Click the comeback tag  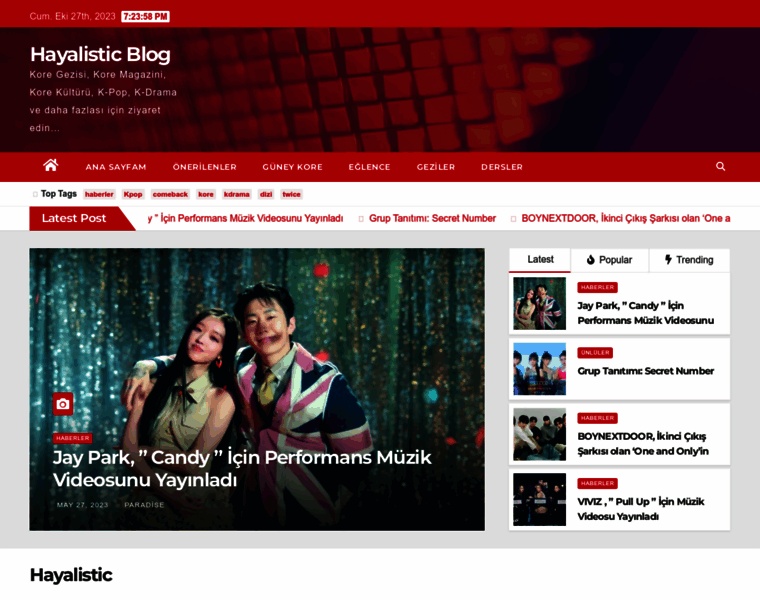coord(170,194)
